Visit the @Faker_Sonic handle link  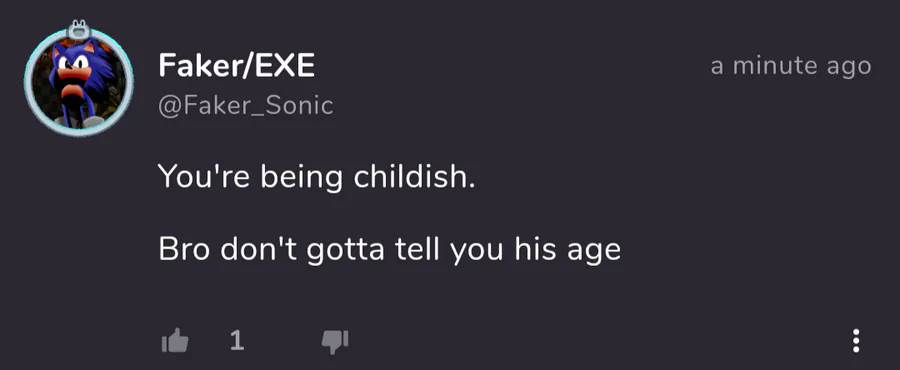[x=246, y=106]
